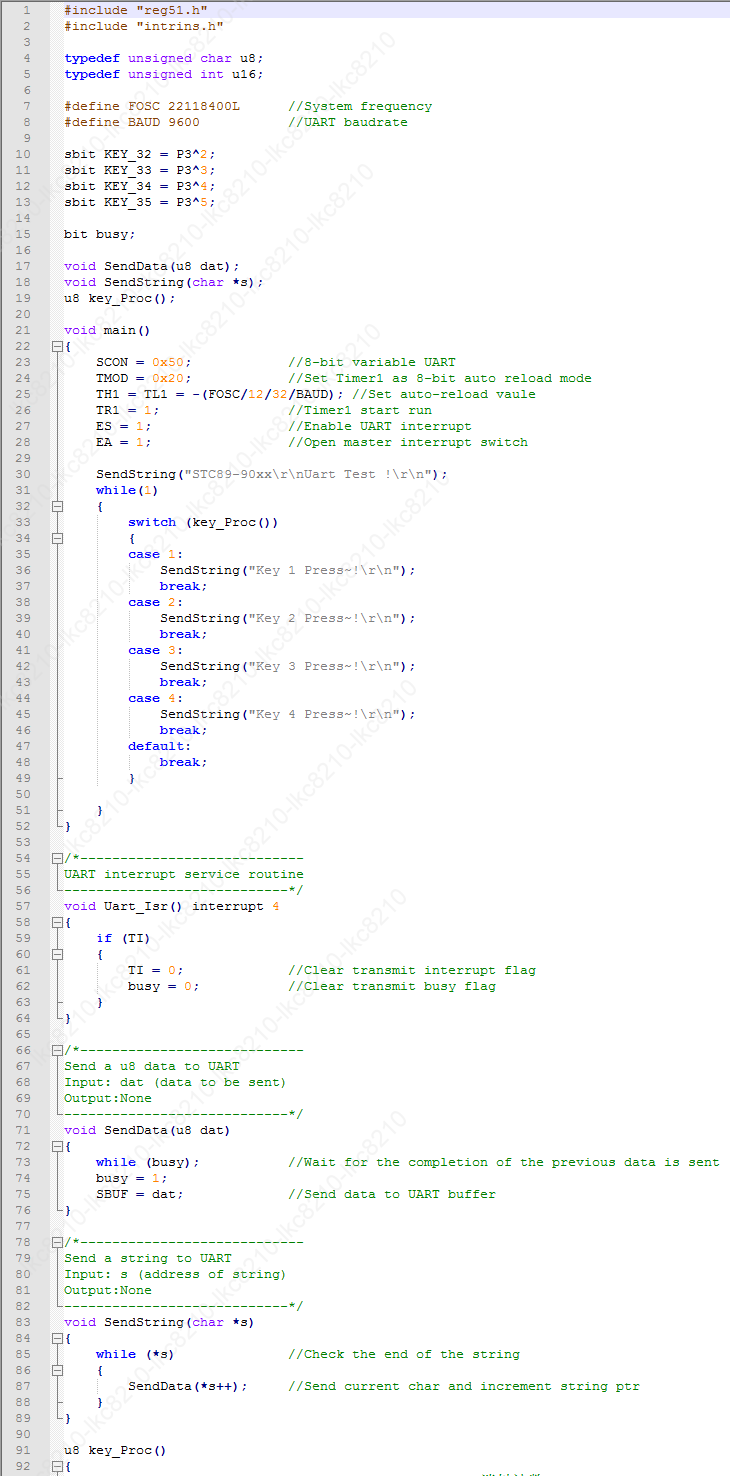
Task: Click line number 83 in the margin
Action: (x=23, y=1322)
